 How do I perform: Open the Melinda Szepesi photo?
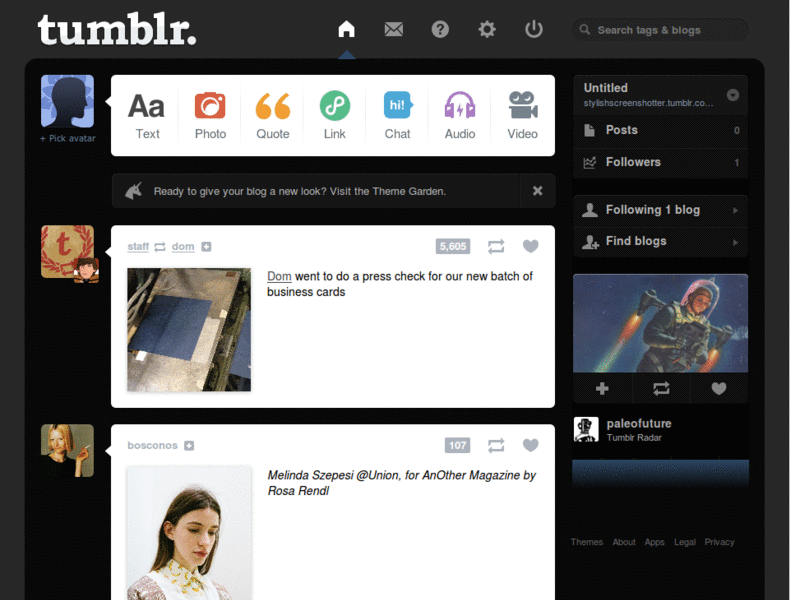tap(189, 533)
